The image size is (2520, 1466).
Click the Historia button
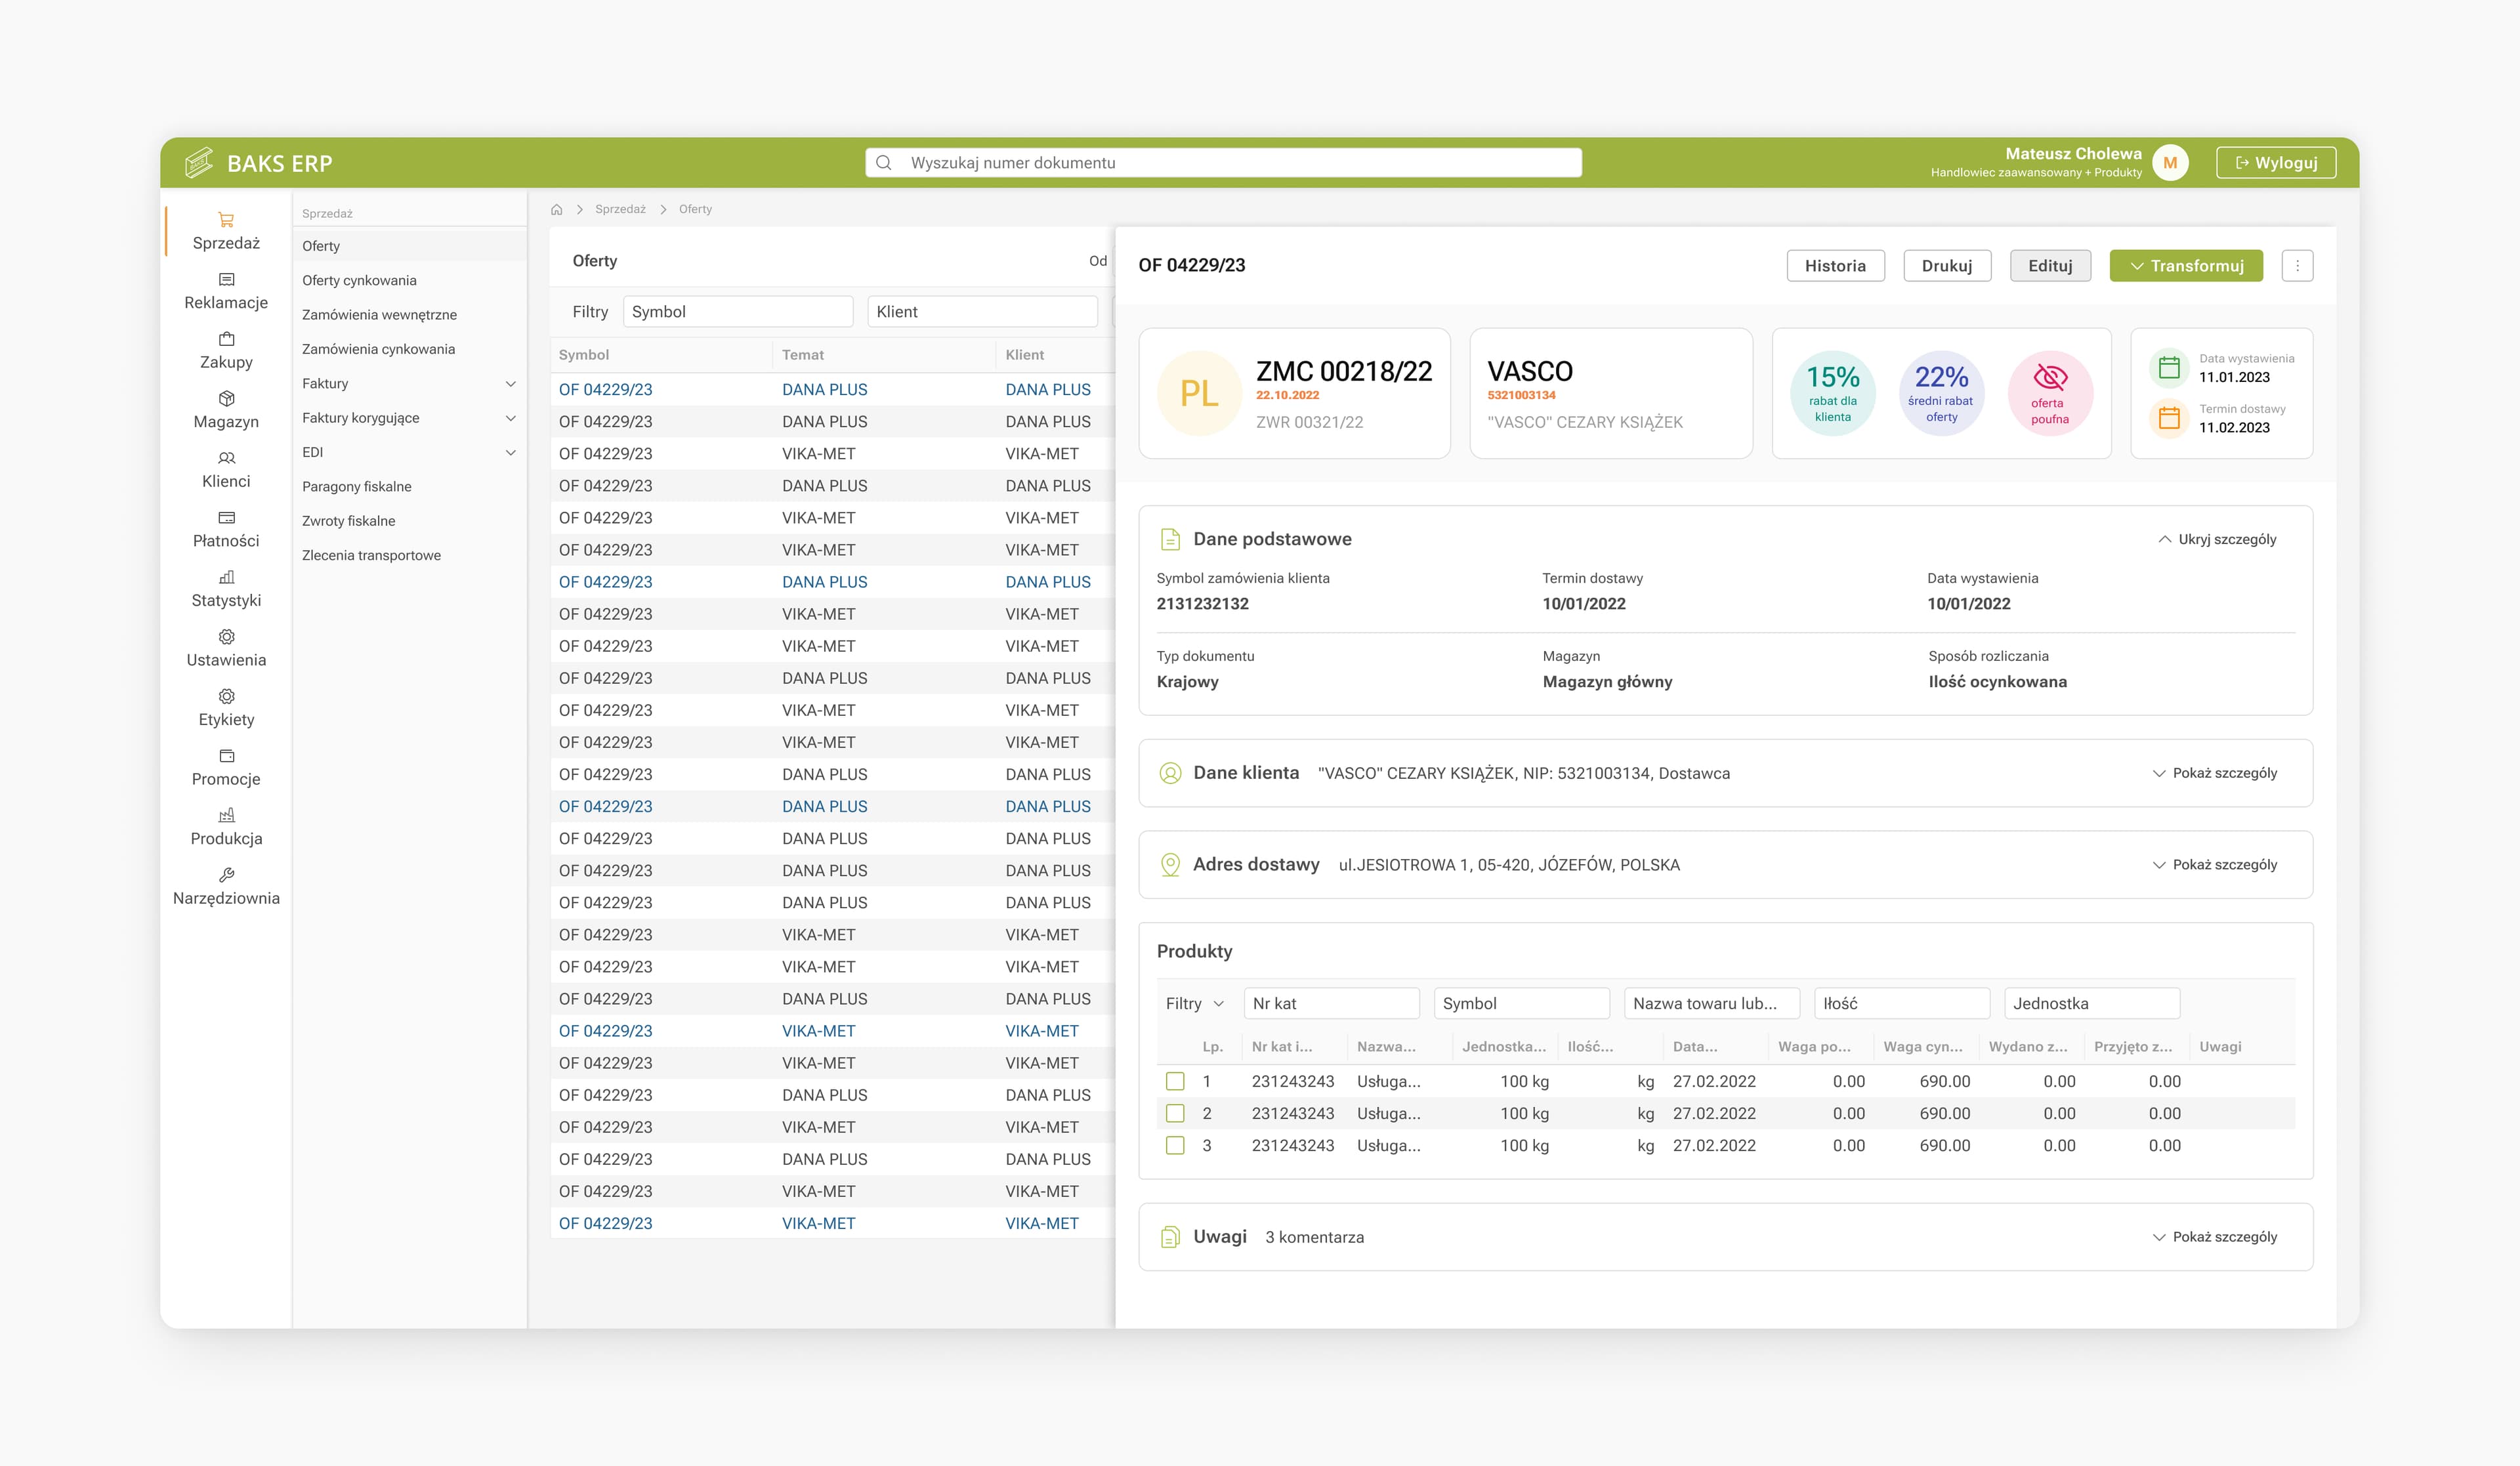[1835, 266]
